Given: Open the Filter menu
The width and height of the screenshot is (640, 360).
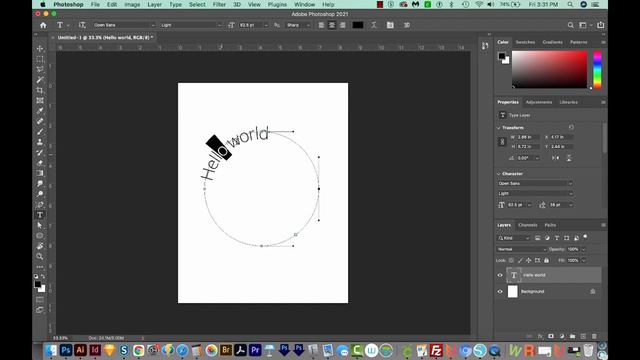Looking at the screenshot, I should [219, 4].
